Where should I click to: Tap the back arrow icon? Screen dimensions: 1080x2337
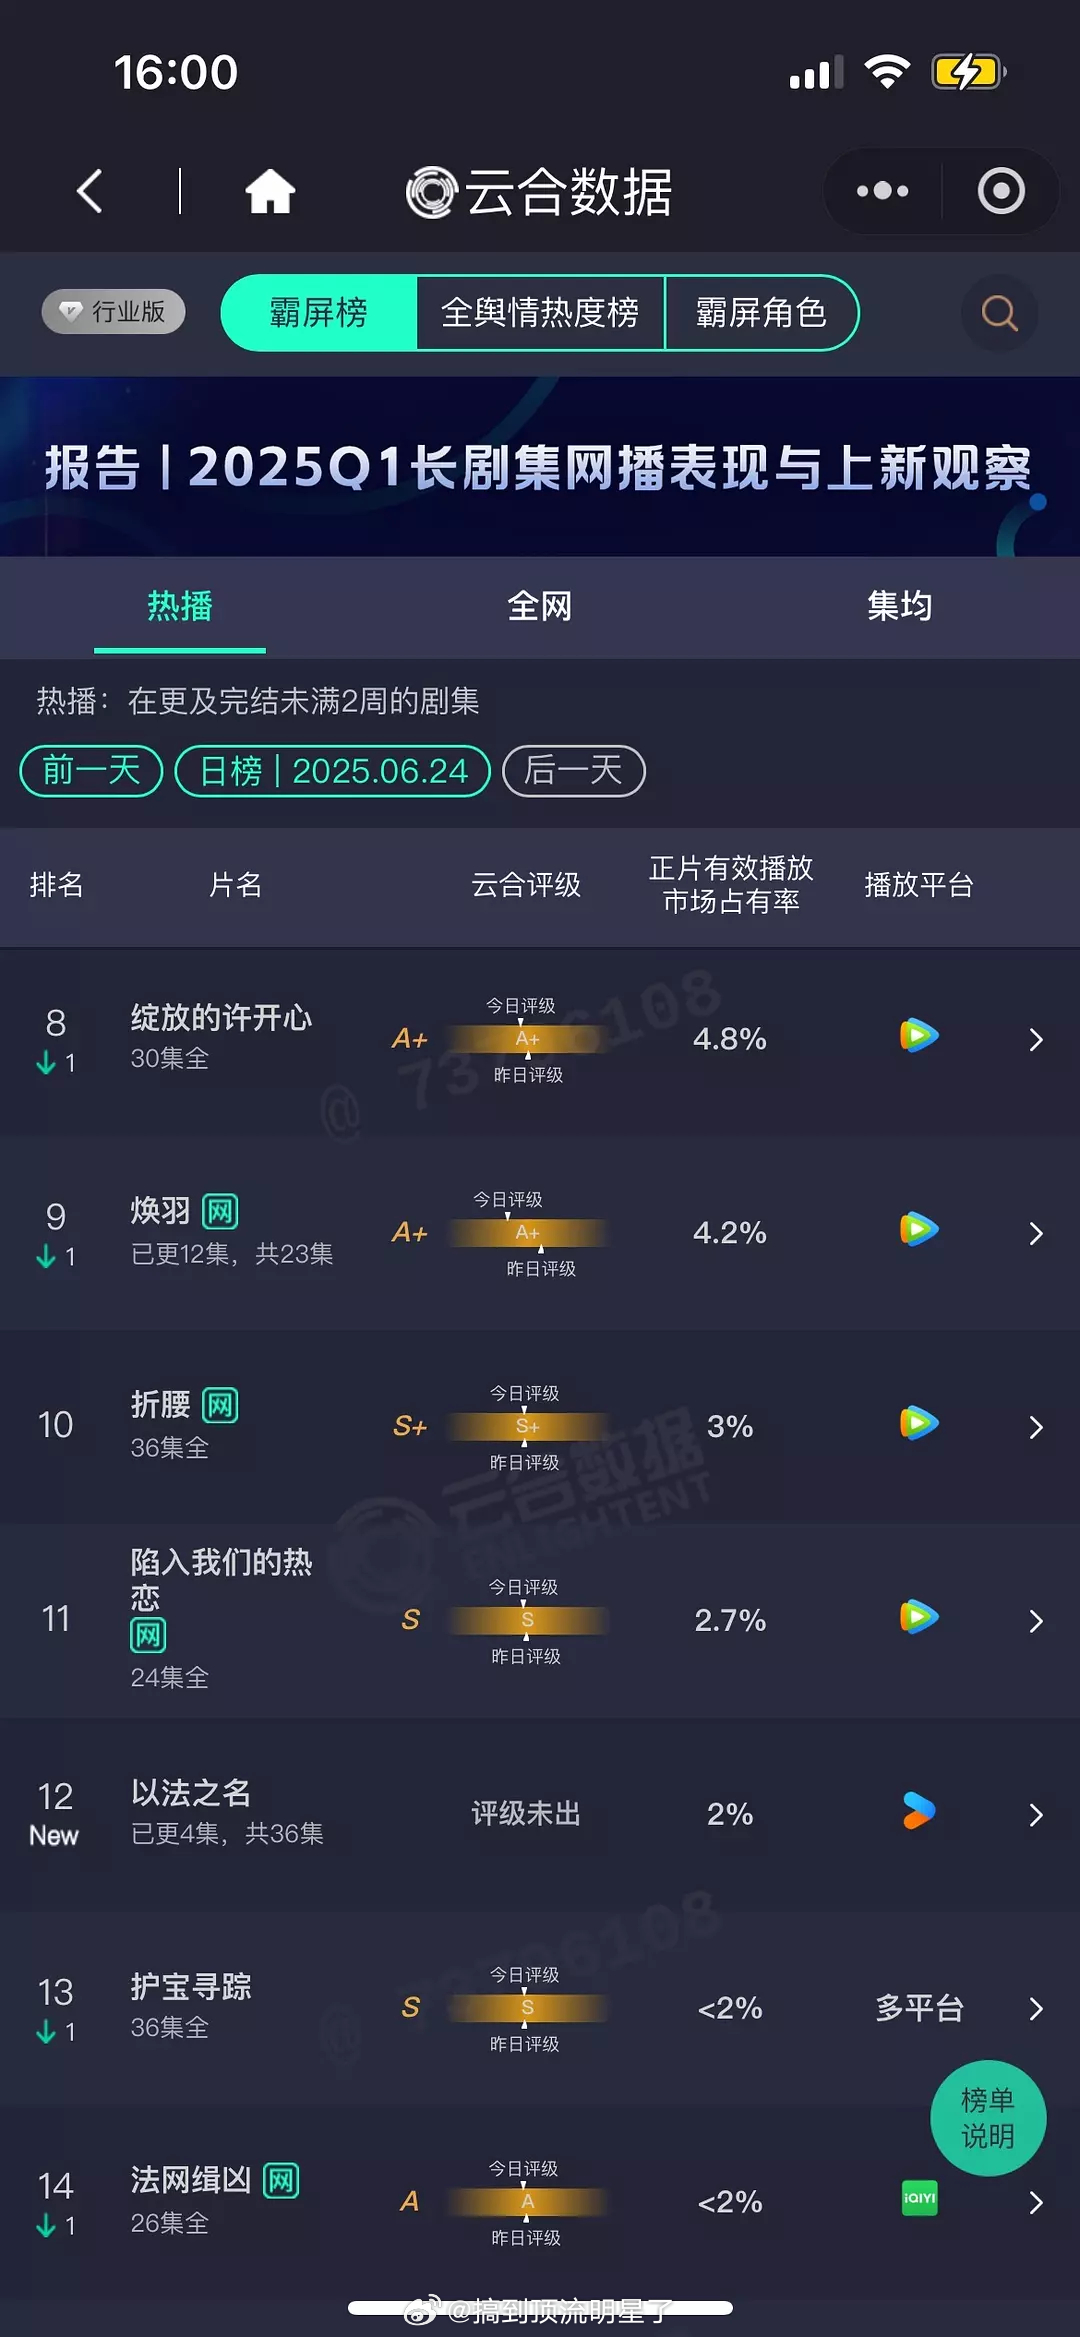tap(90, 191)
